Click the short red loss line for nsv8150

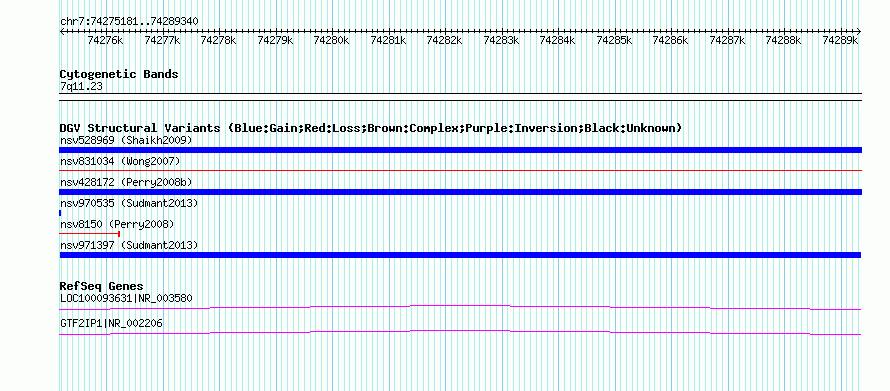[x=90, y=234]
